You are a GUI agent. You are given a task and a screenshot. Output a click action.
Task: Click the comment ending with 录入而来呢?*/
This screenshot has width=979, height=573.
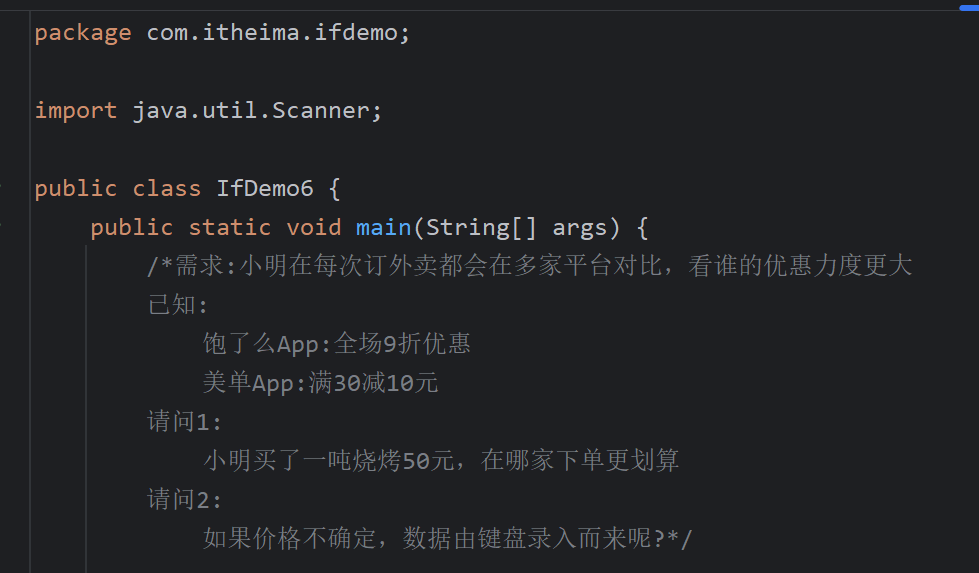pos(448,539)
